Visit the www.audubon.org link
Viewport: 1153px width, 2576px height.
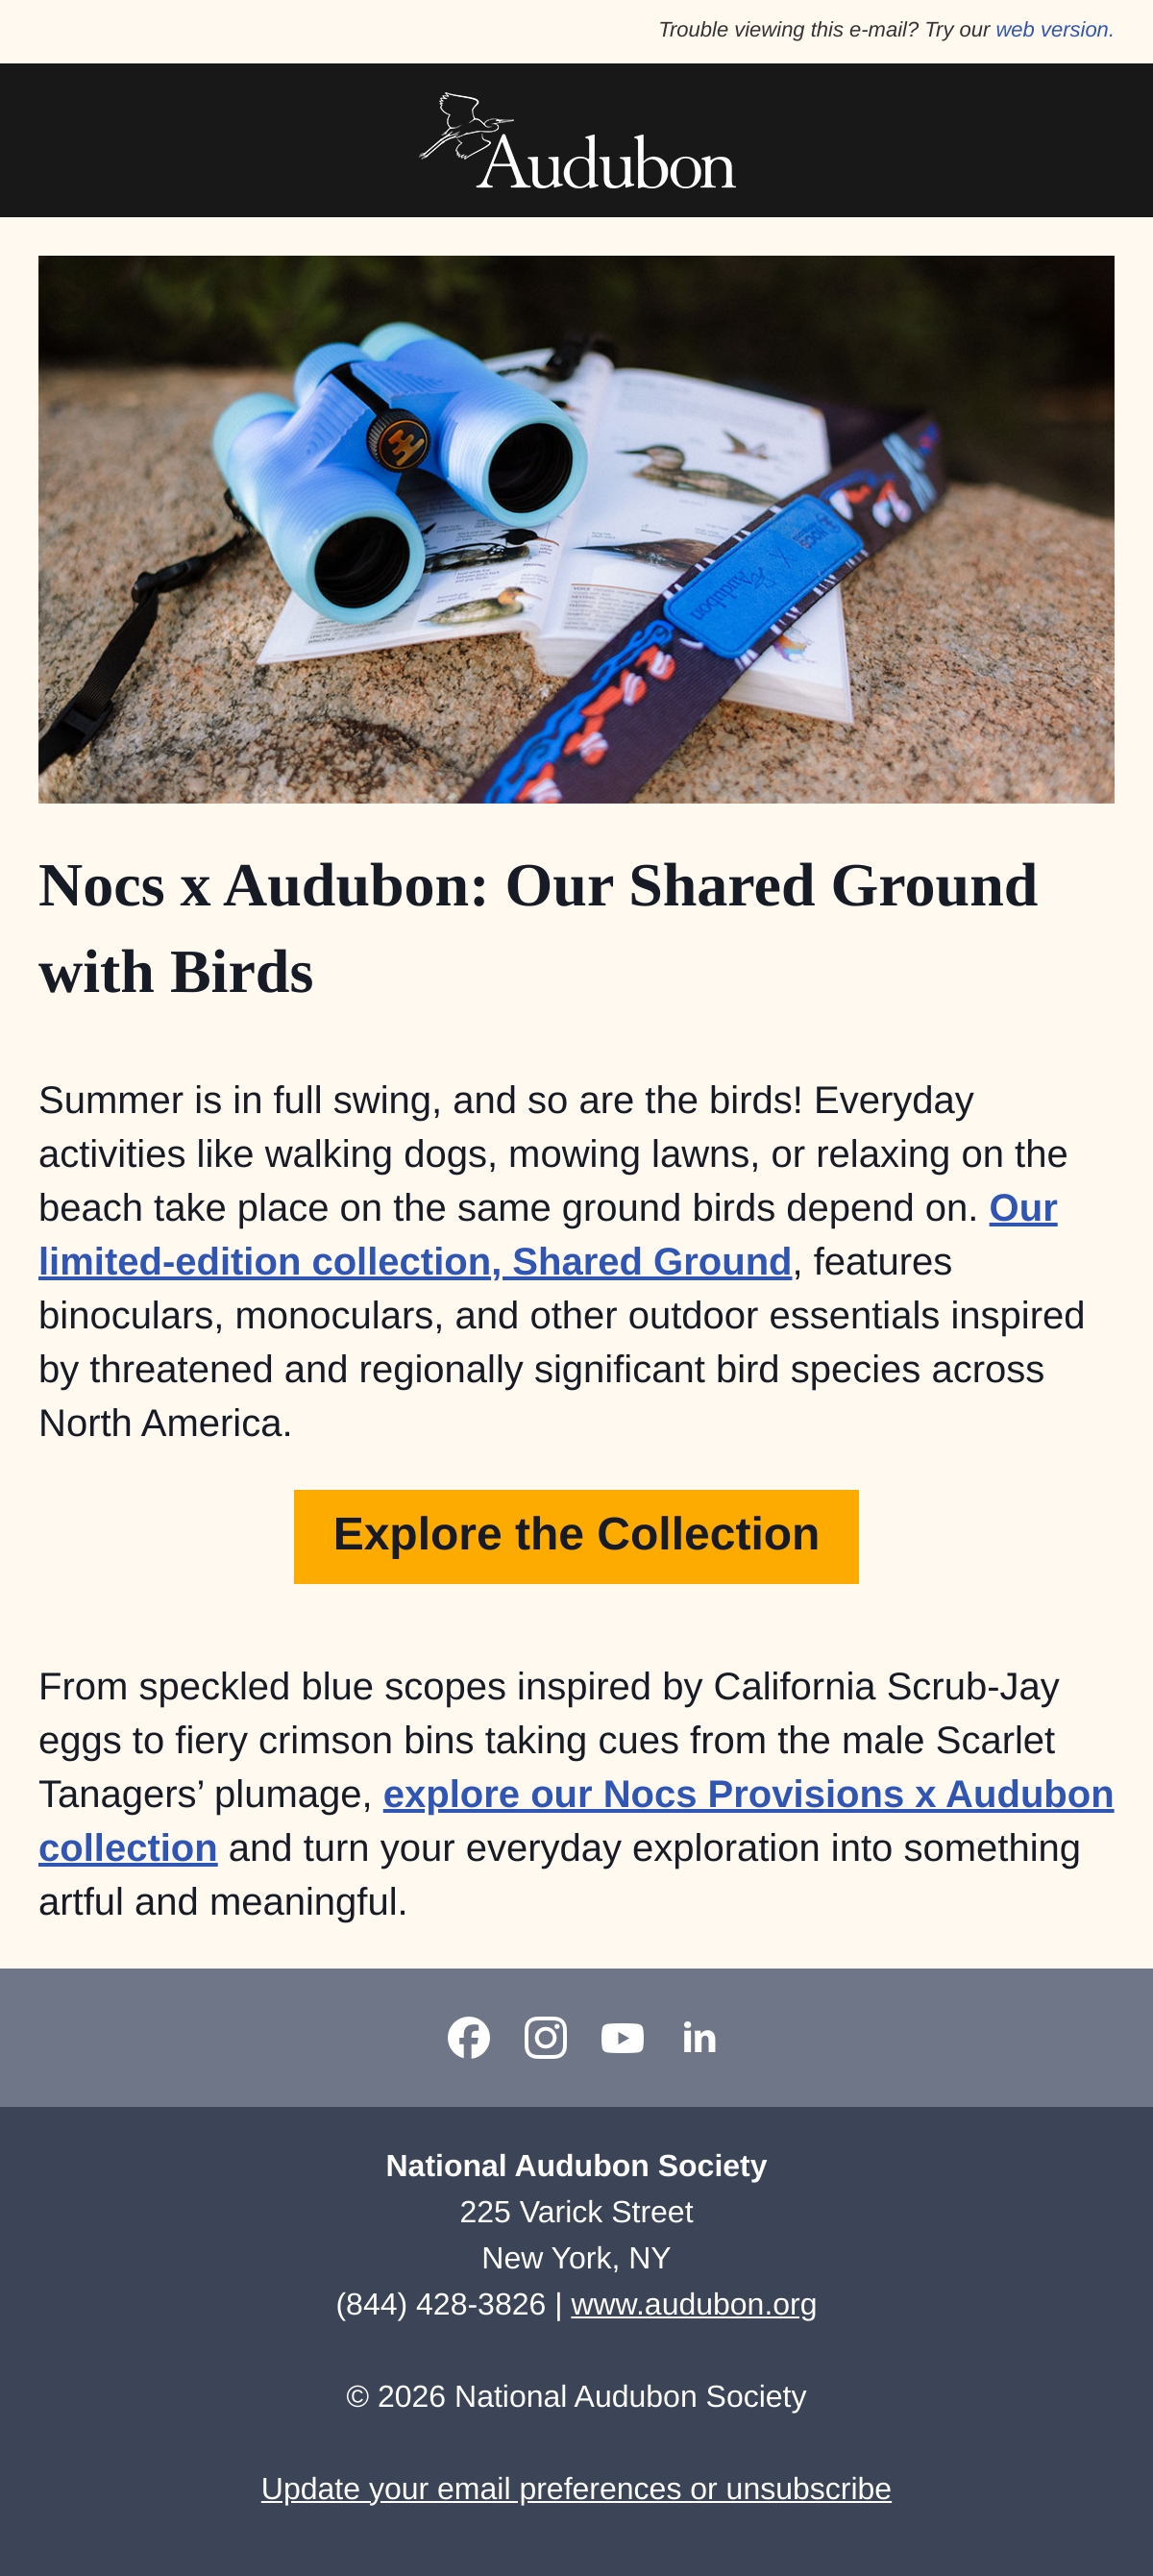coord(694,2304)
